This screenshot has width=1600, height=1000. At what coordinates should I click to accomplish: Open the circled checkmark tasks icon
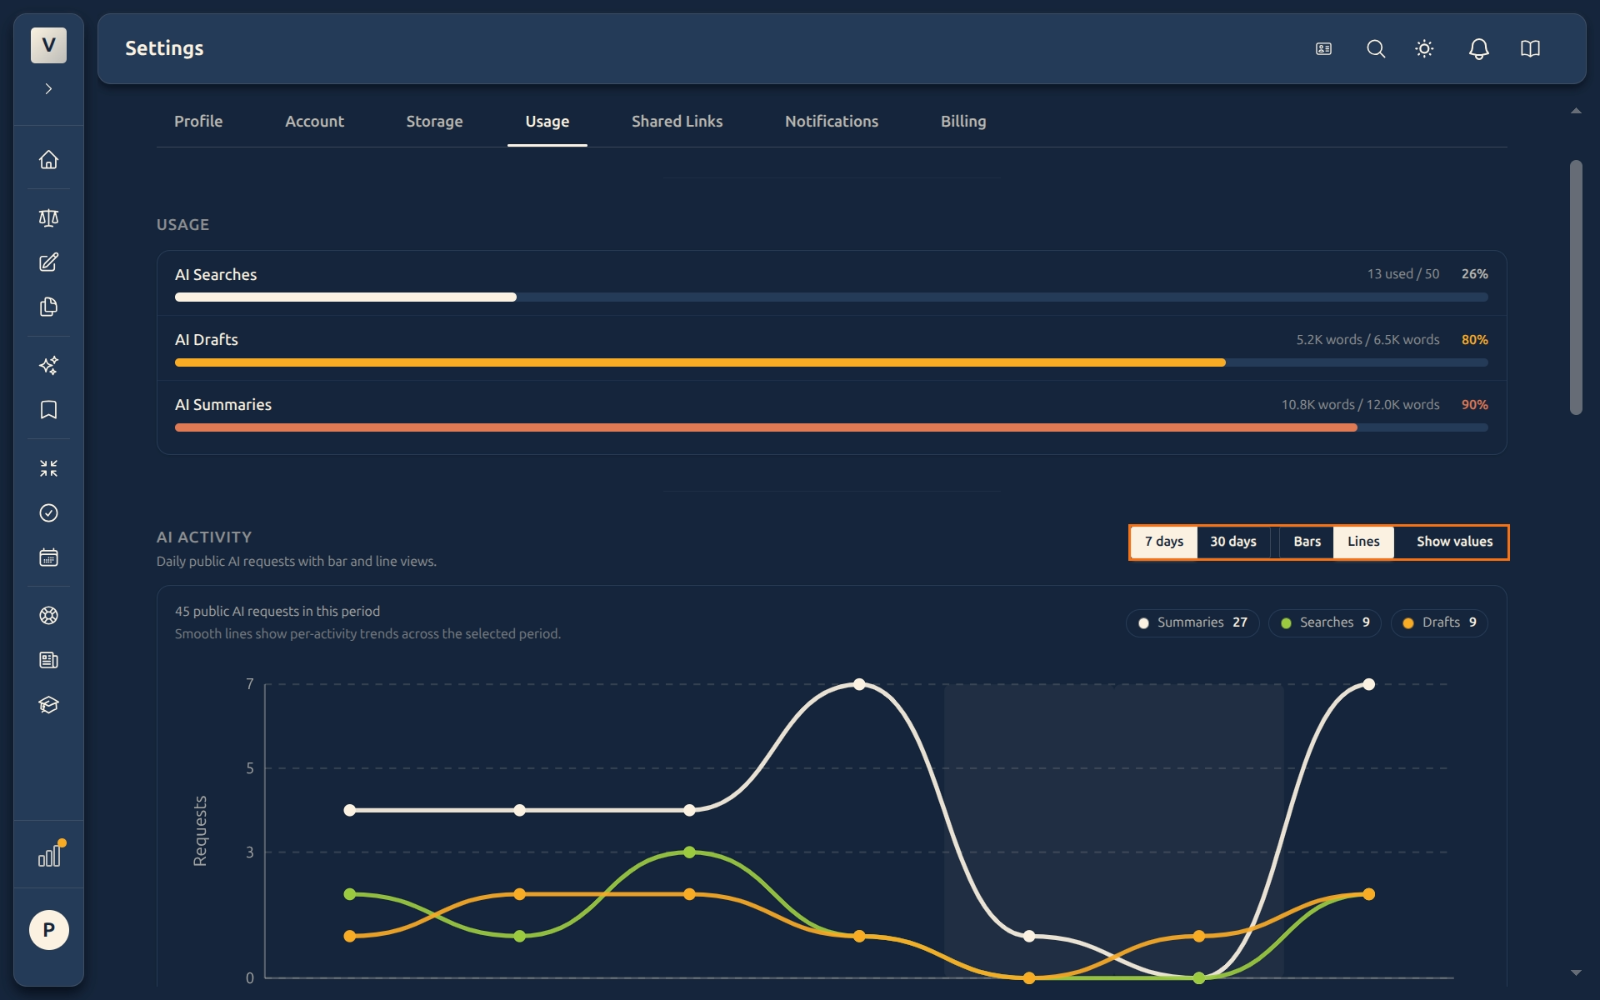[48, 513]
